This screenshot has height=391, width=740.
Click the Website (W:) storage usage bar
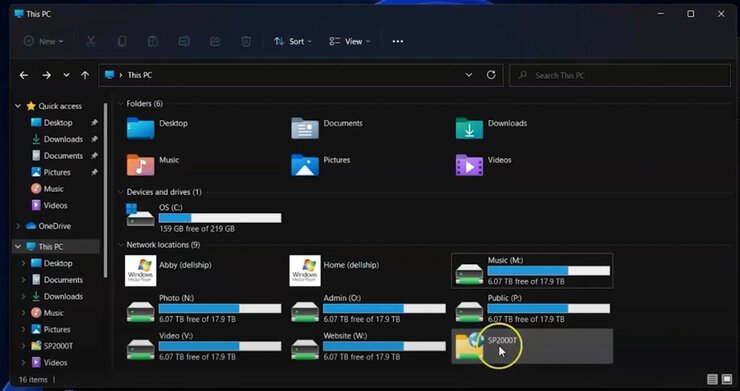coord(384,346)
